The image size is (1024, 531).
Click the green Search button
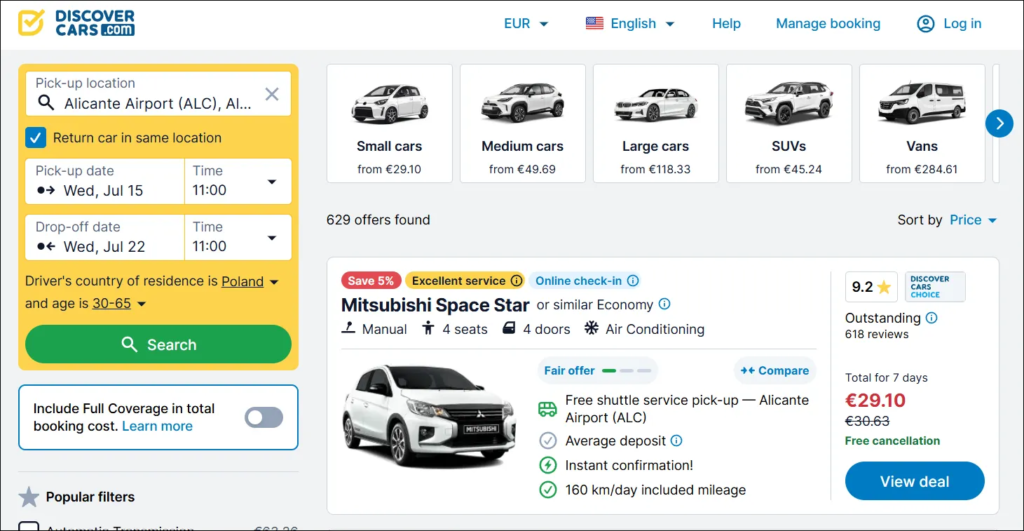click(x=158, y=344)
